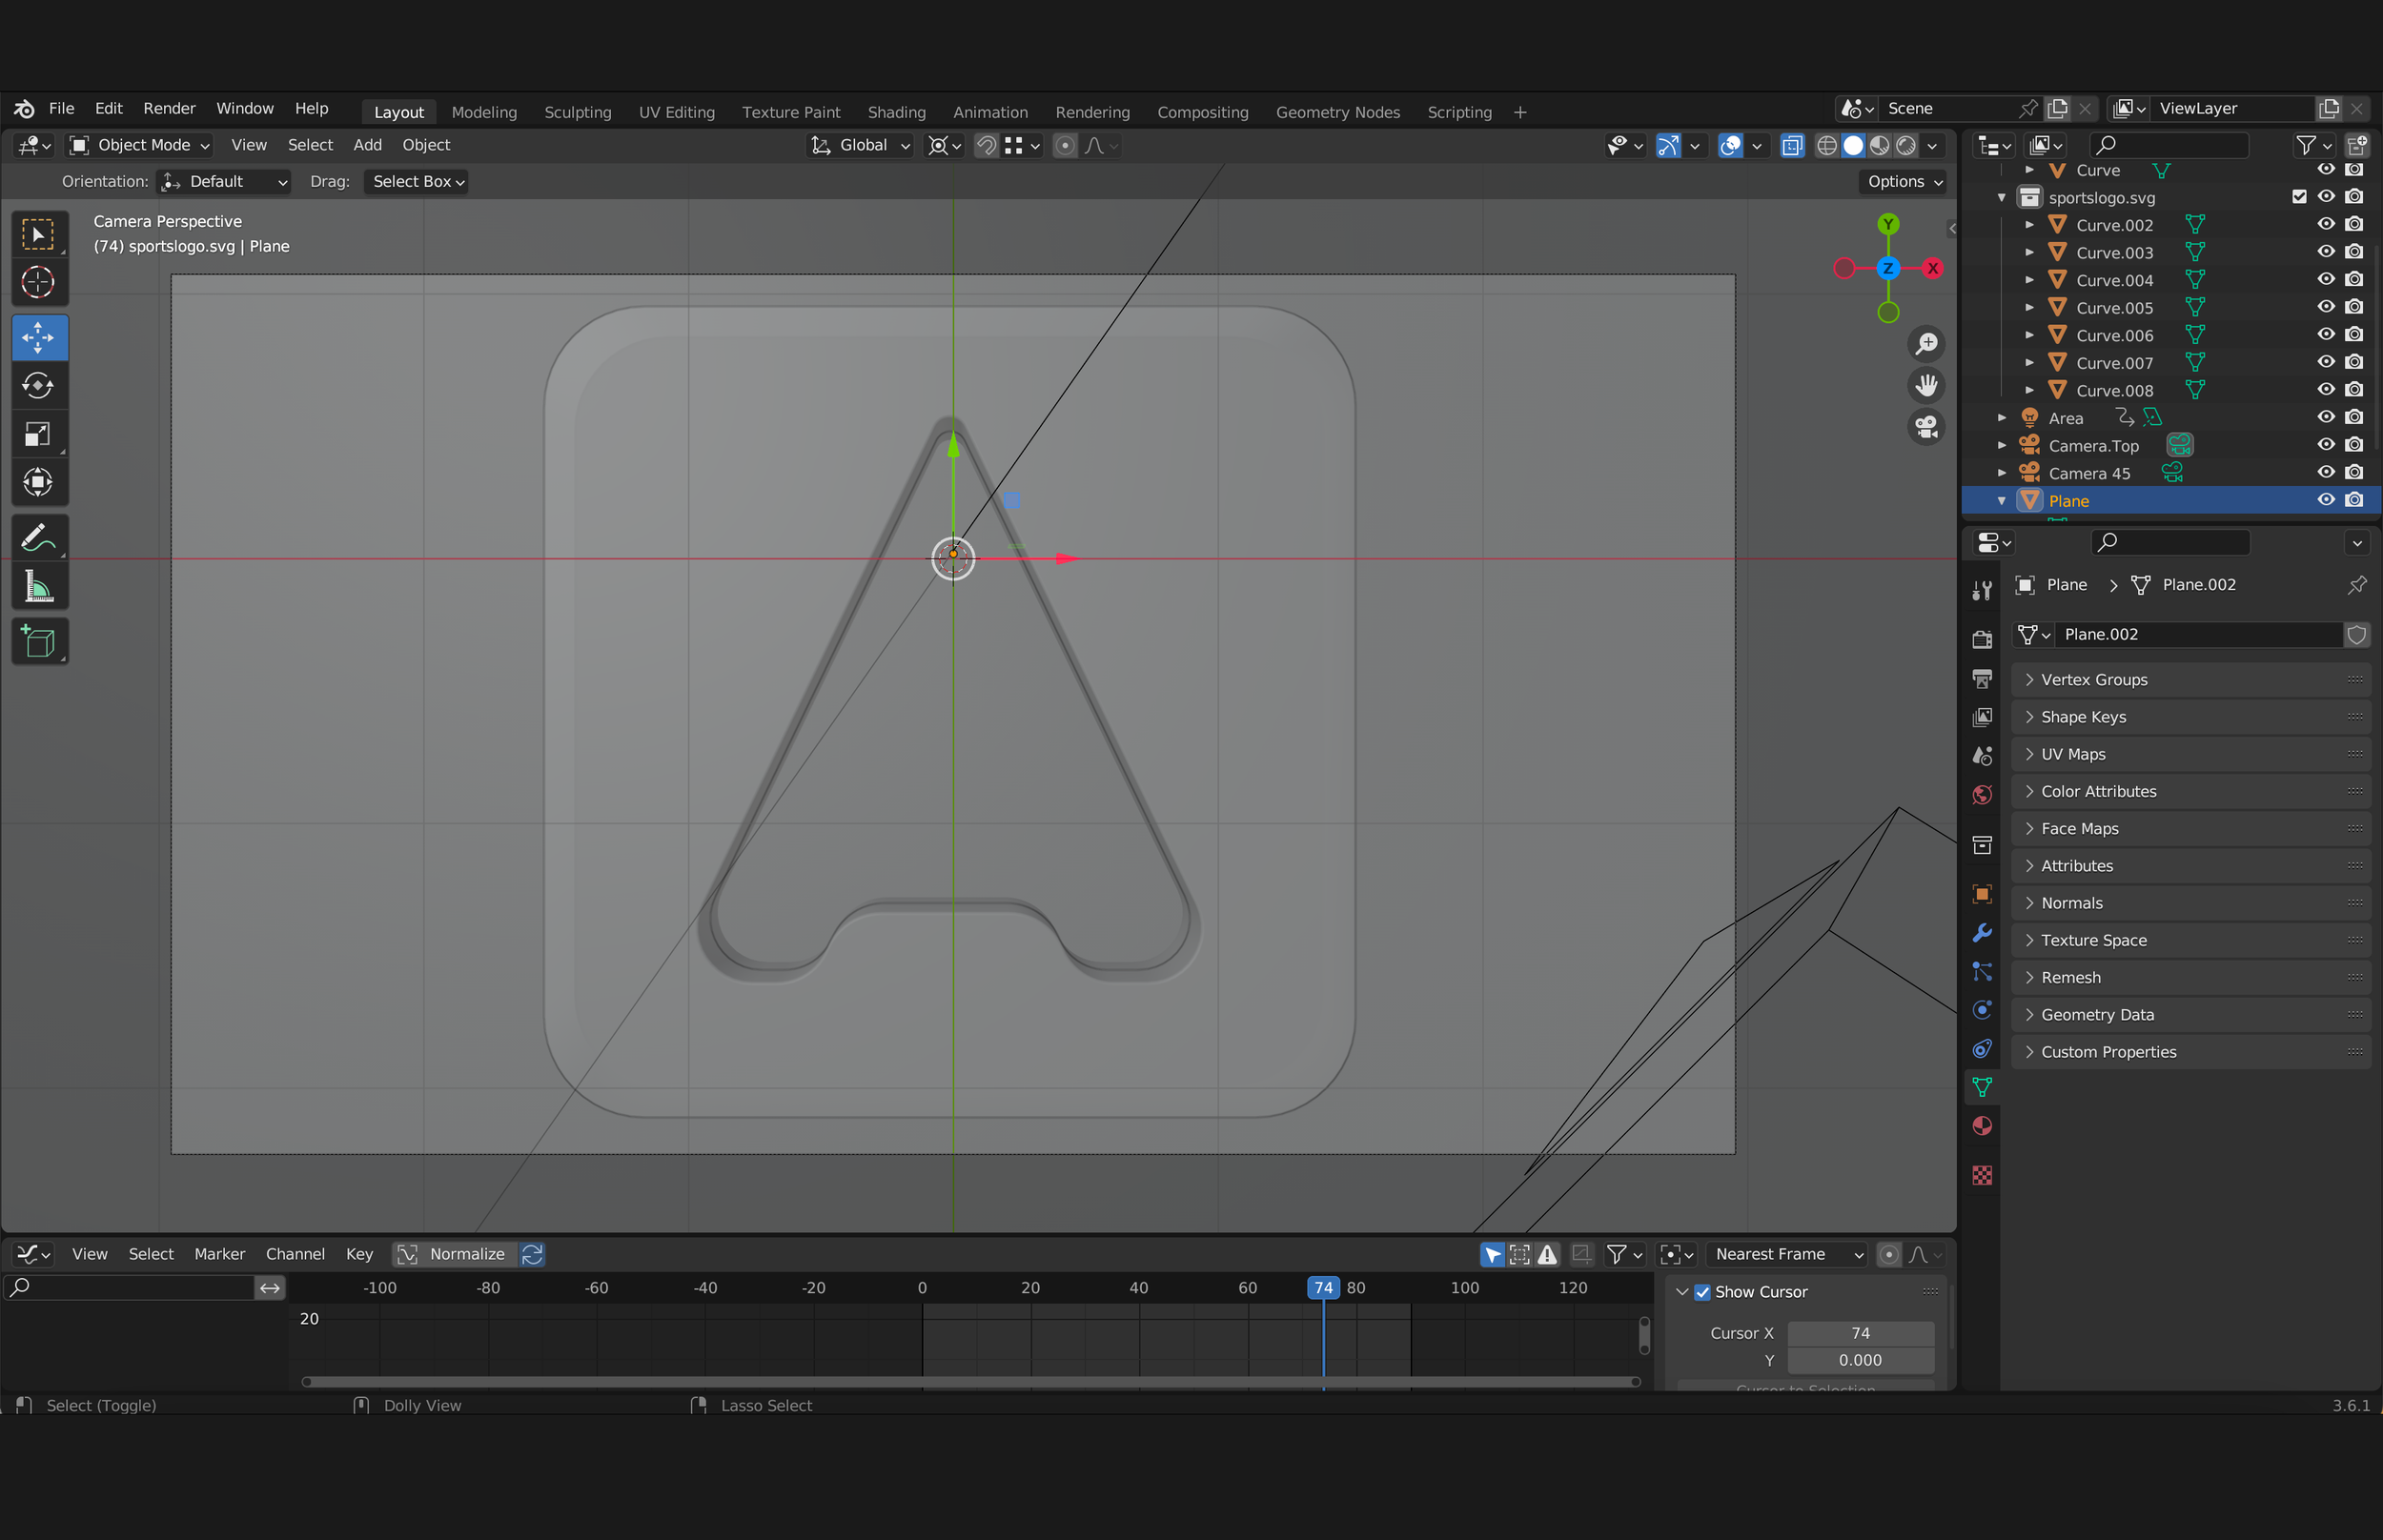Open the Object Mode dropdown

coord(140,146)
